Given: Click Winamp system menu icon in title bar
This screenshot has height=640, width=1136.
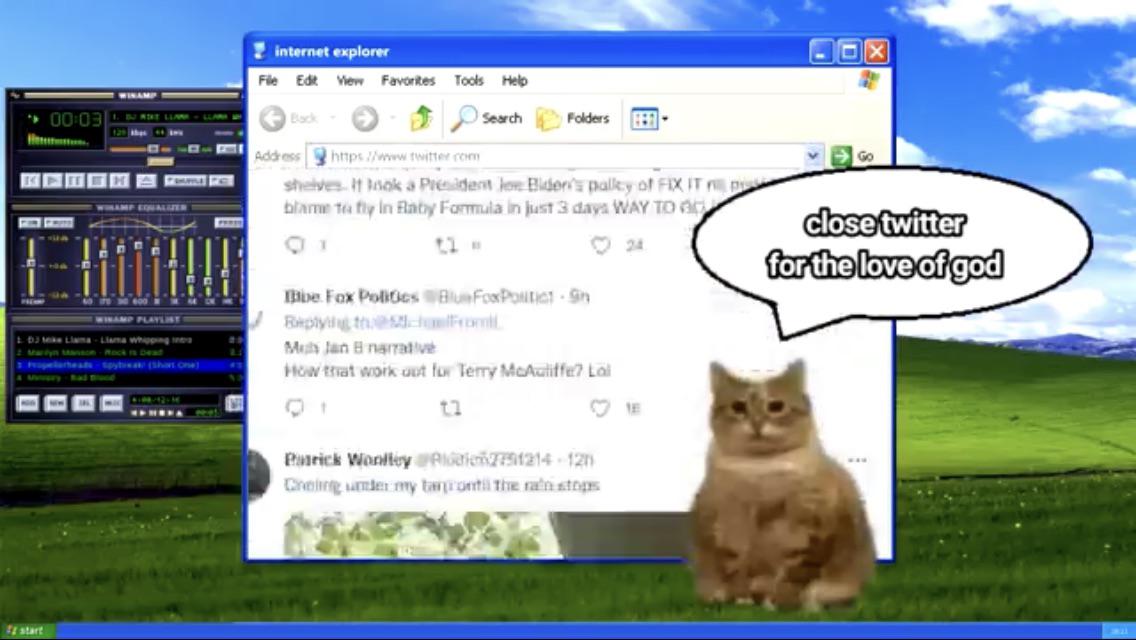Looking at the screenshot, I should (x=14, y=96).
